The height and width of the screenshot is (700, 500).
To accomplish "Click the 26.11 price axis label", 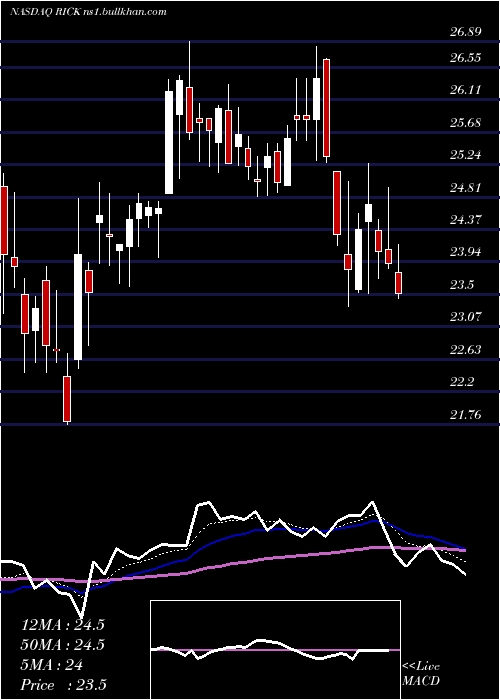I will click(465, 90).
